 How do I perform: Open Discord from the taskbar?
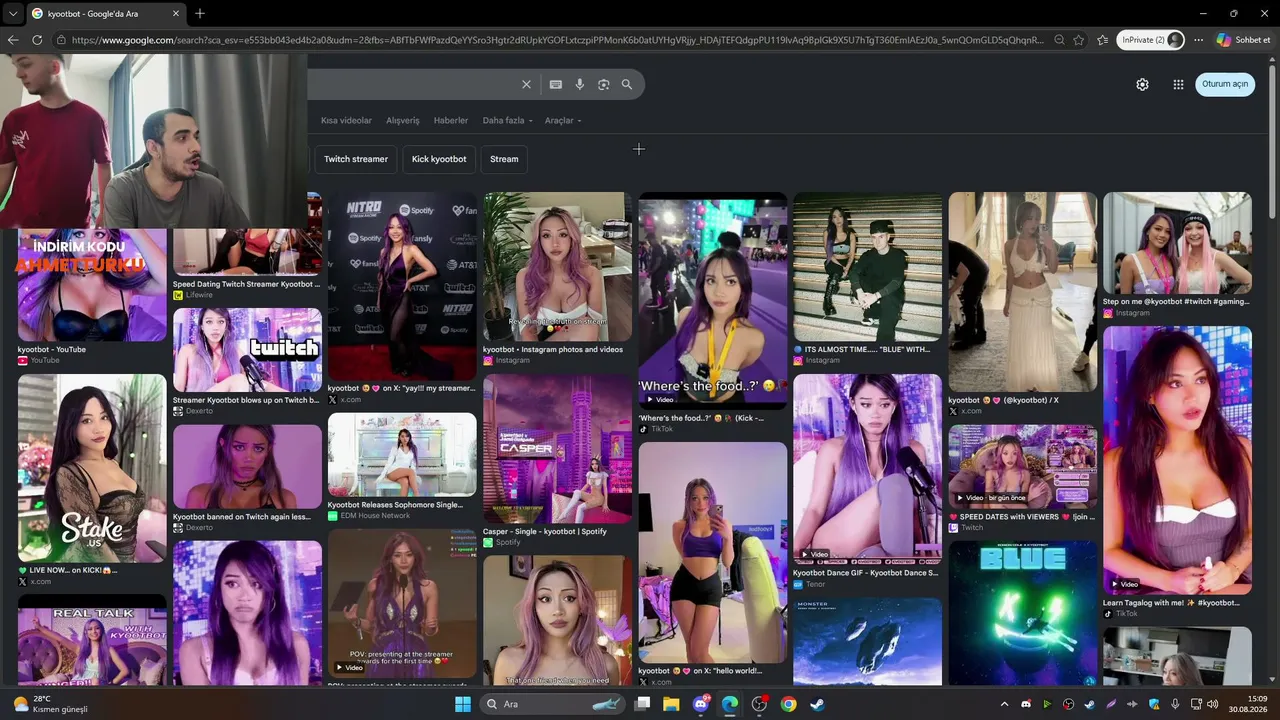[x=701, y=704]
